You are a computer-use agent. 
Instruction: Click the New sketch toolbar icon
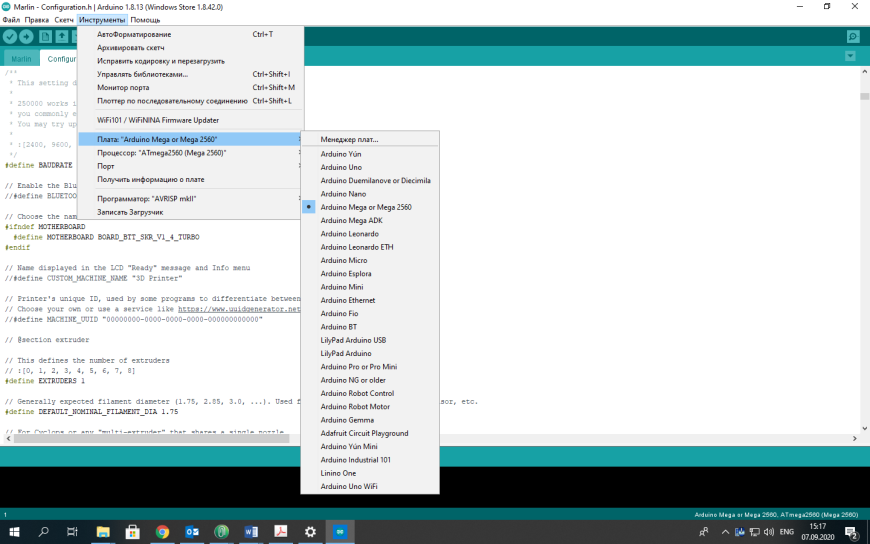(45, 37)
